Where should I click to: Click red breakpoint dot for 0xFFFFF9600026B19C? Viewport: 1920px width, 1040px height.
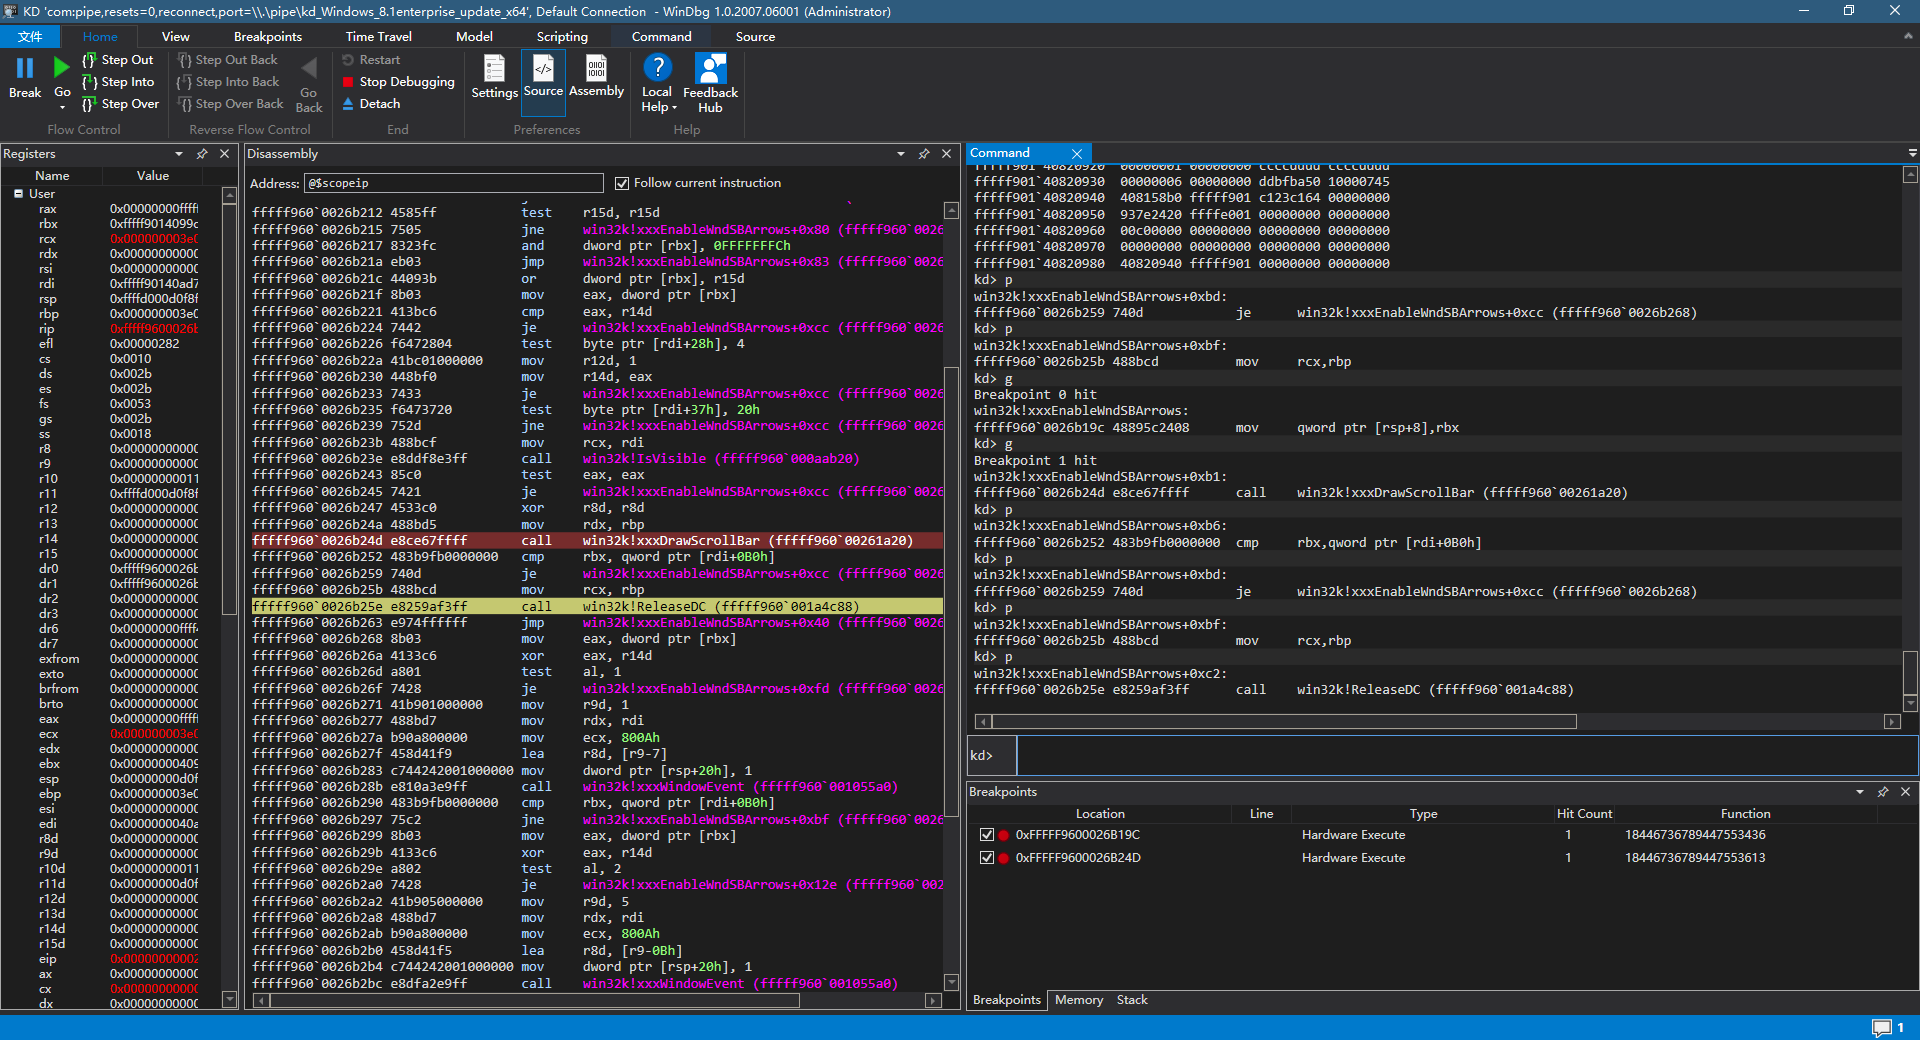coord(1003,835)
